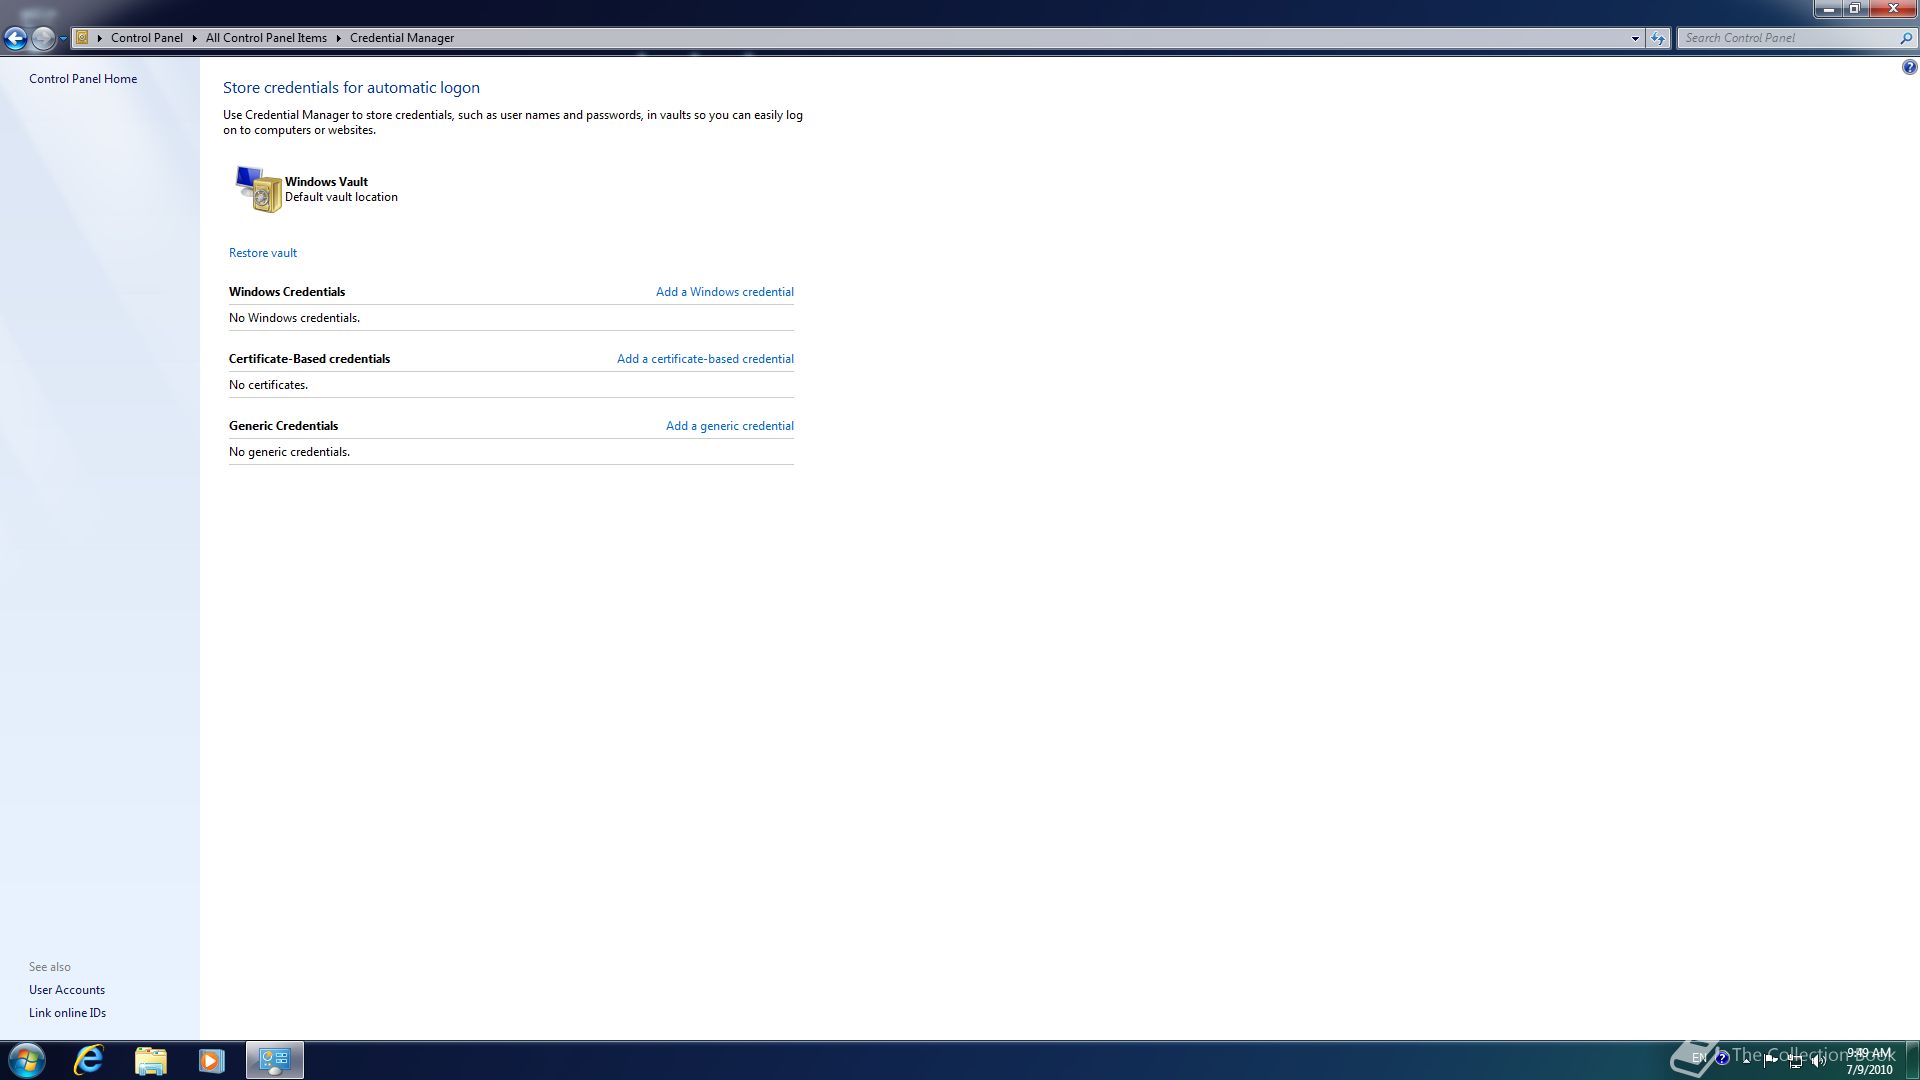Open Help via the question mark icon
1920x1080 pixels.
[1909, 67]
